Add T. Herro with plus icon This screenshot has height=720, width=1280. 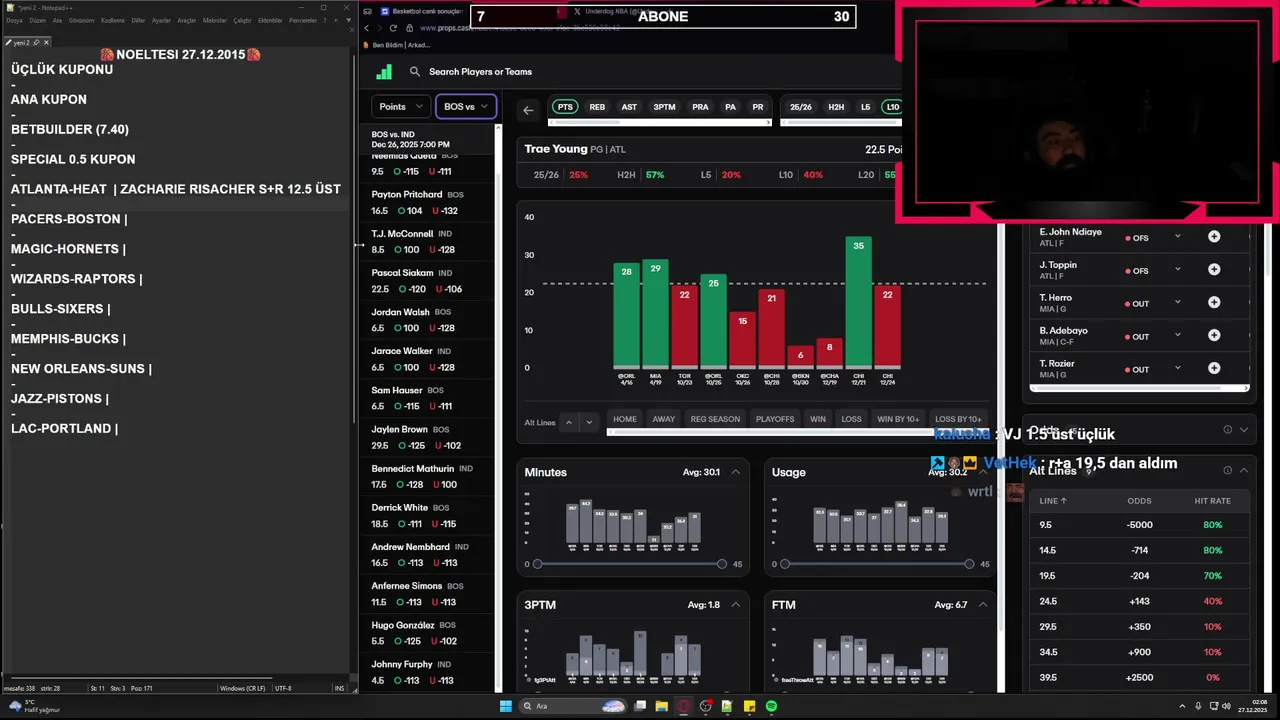coord(1214,303)
